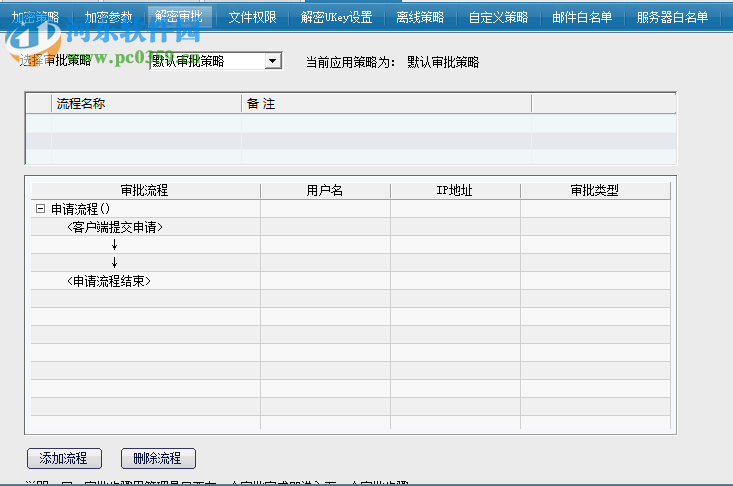
Task: Switch to the 加密参数 tab
Action: click(108, 17)
